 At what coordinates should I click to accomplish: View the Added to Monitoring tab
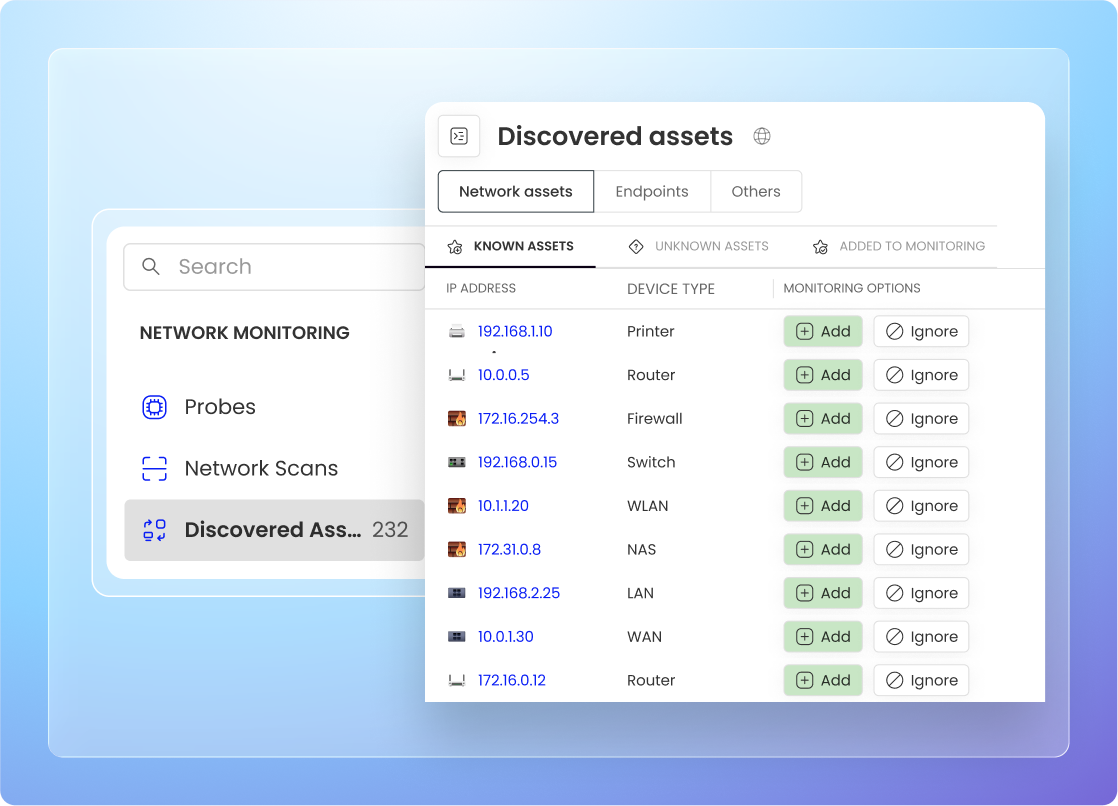898,246
